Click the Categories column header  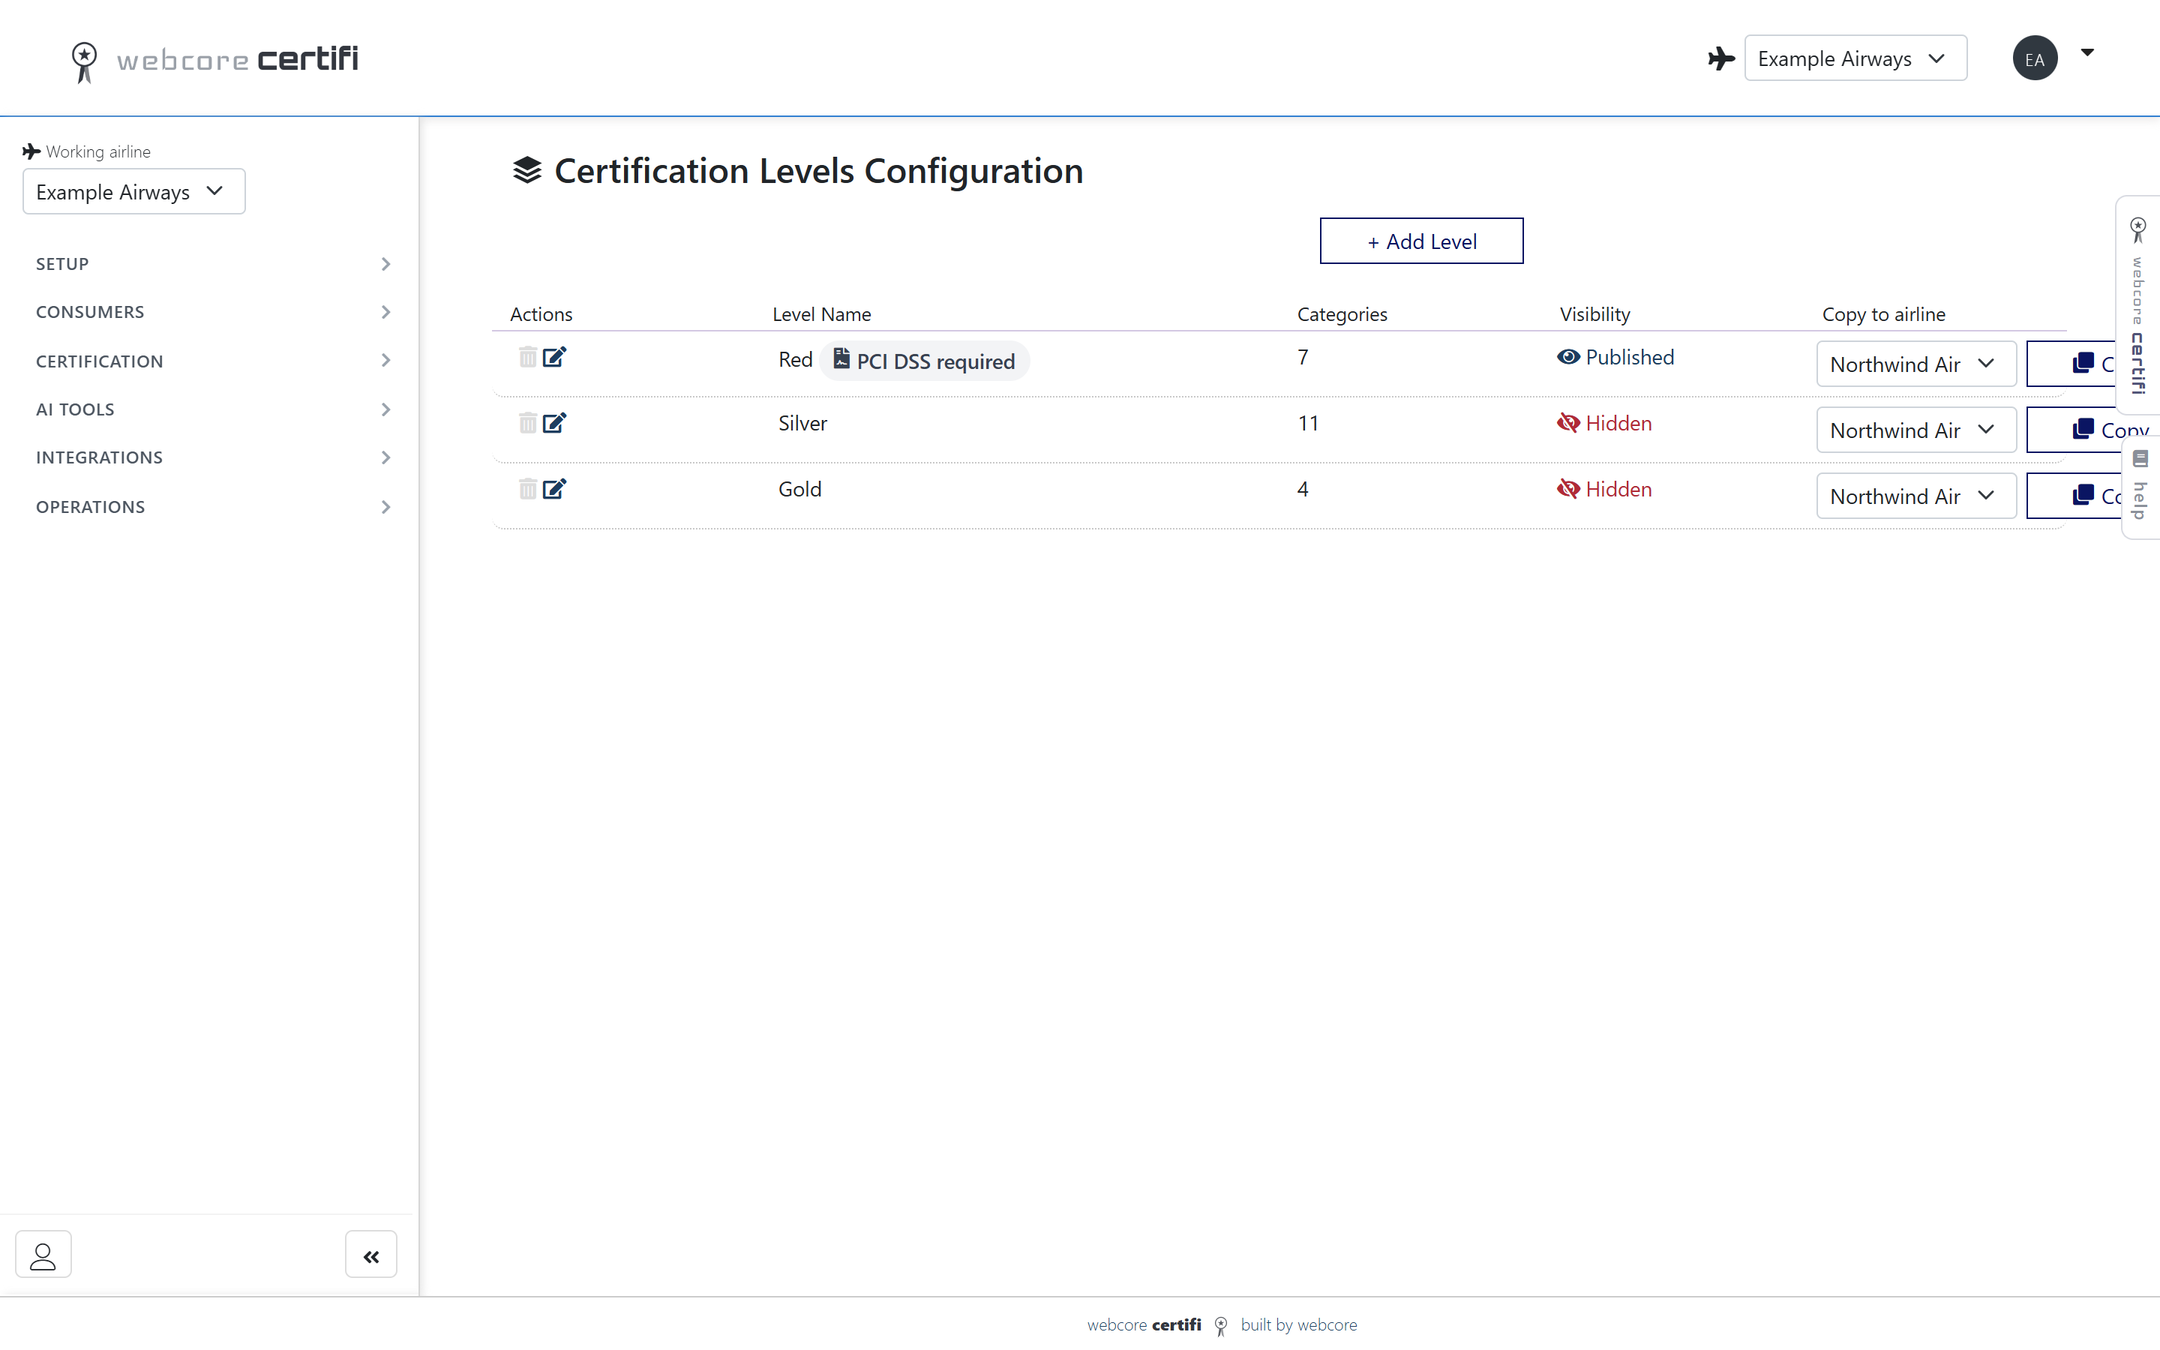pyautogui.click(x=1342, y=314)
